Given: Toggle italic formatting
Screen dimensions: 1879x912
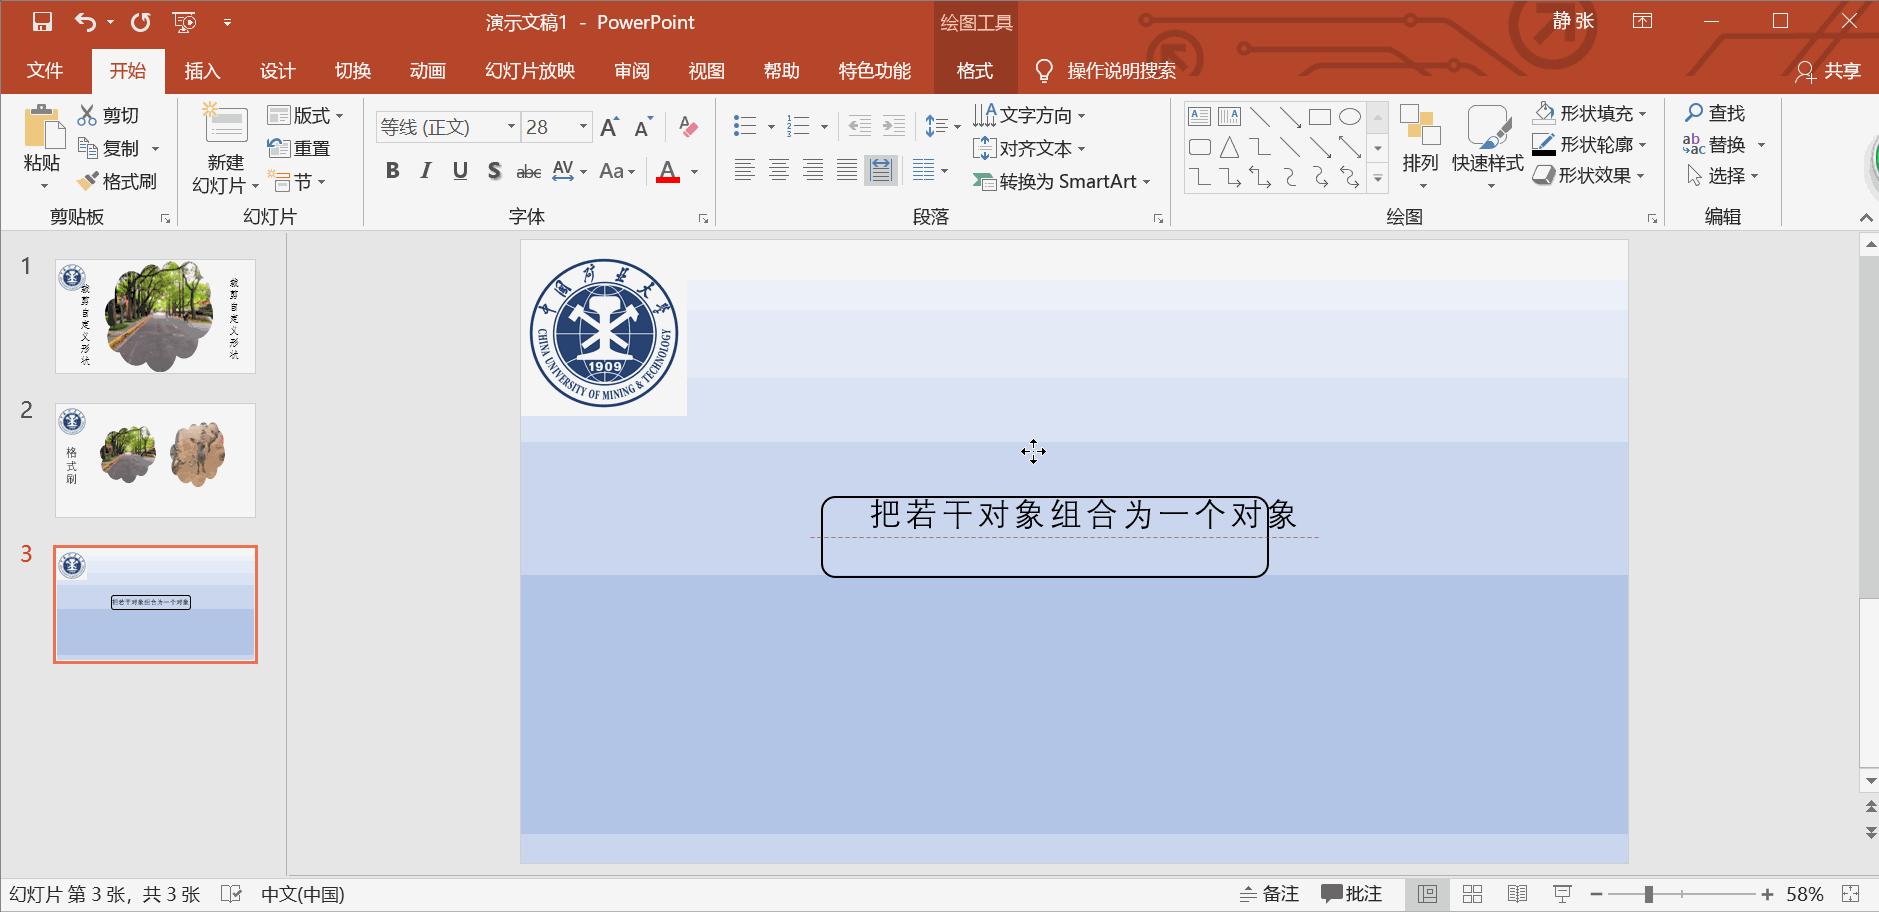Looking at the screenshot, I should pyautogui.click(x=425, y=170).
